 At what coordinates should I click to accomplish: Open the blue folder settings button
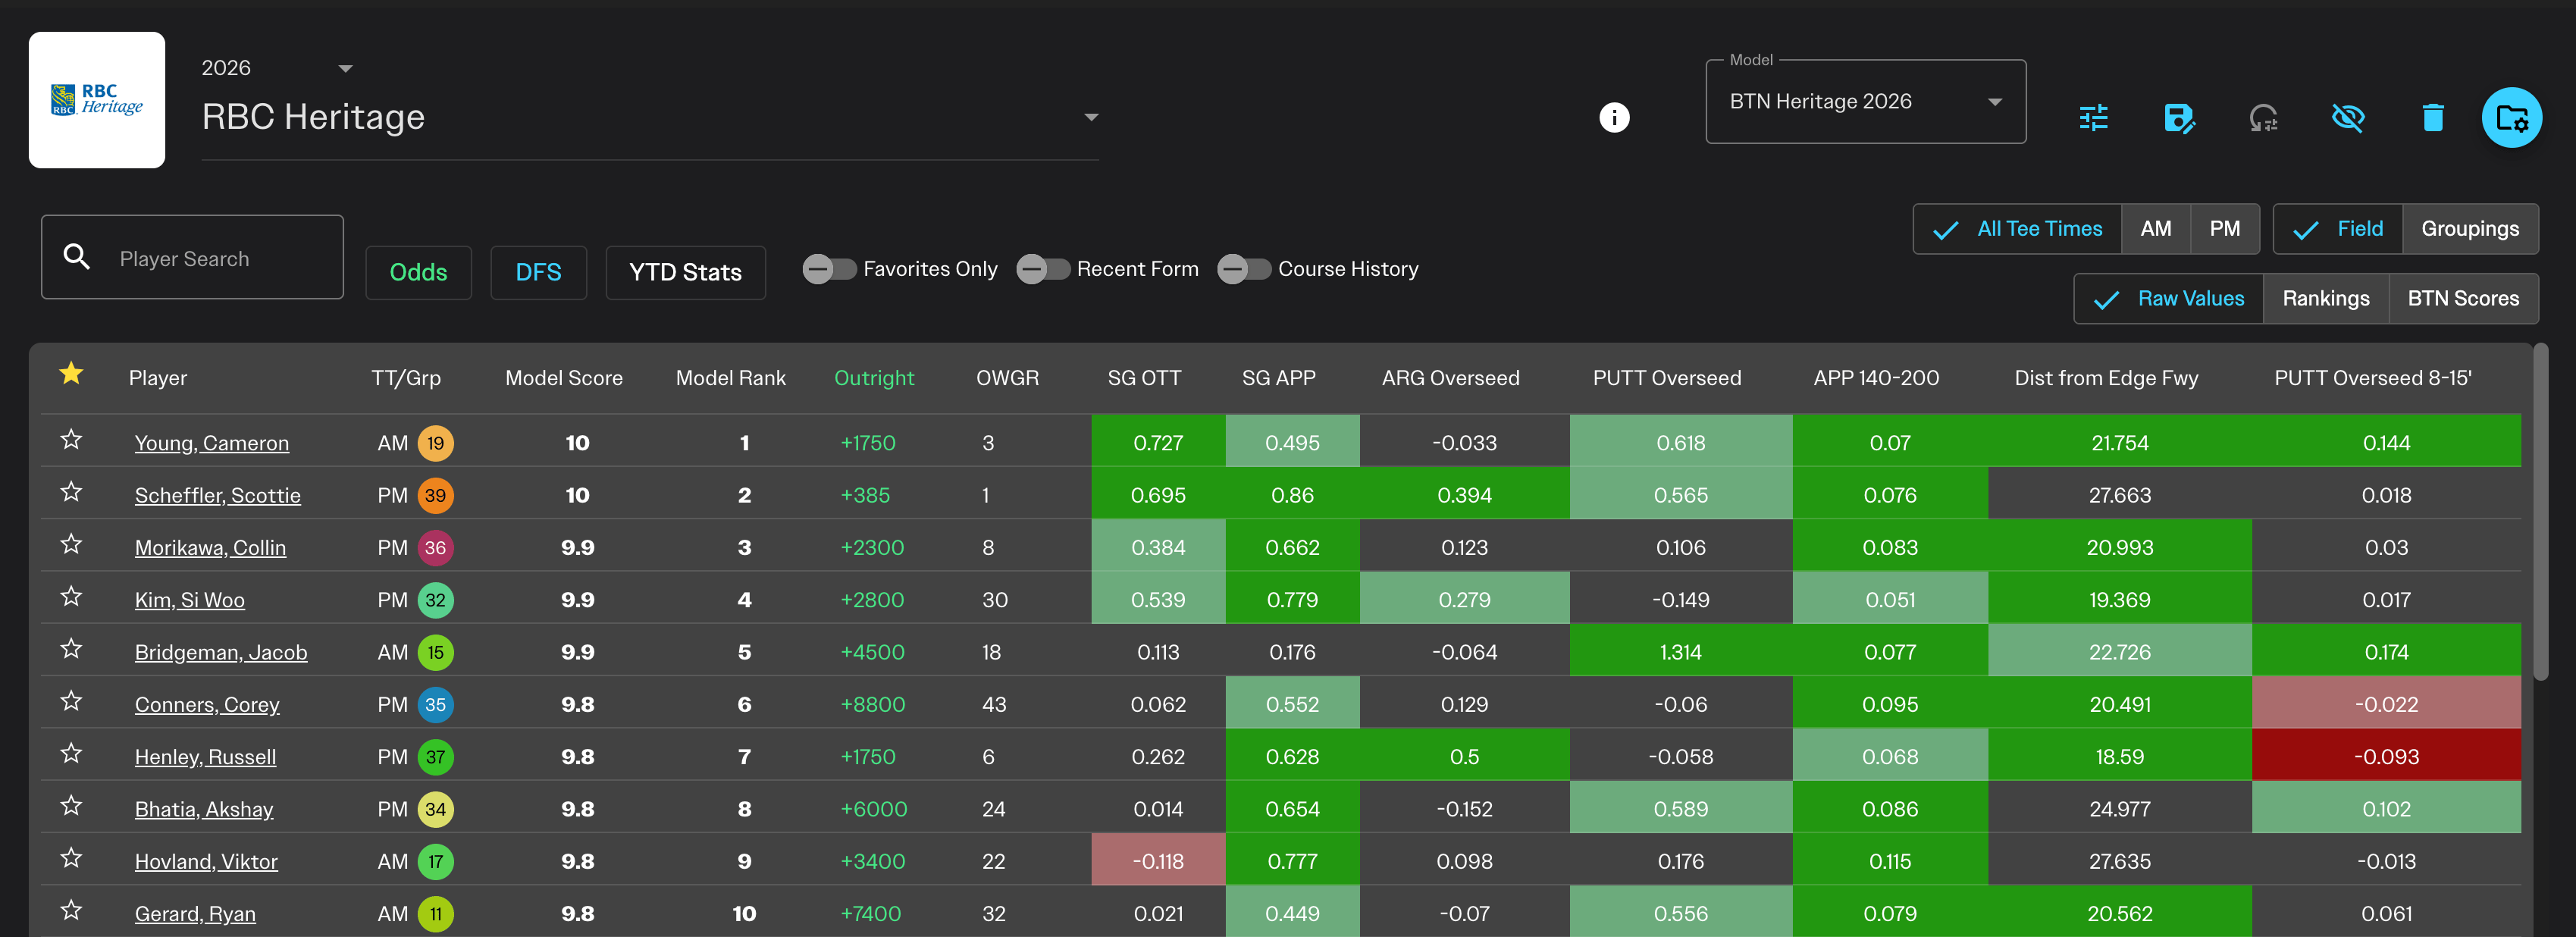[x=2511, y=118]
